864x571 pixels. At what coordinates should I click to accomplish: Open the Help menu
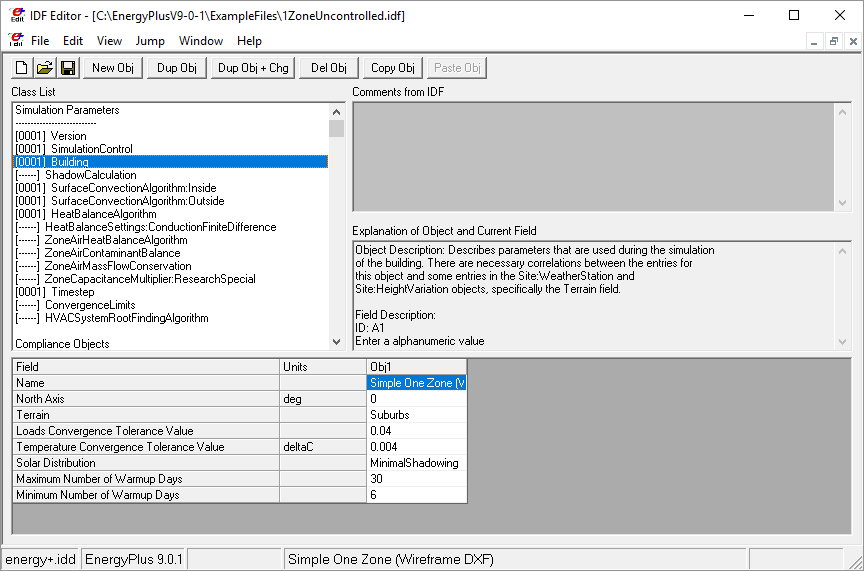[249, 41]
